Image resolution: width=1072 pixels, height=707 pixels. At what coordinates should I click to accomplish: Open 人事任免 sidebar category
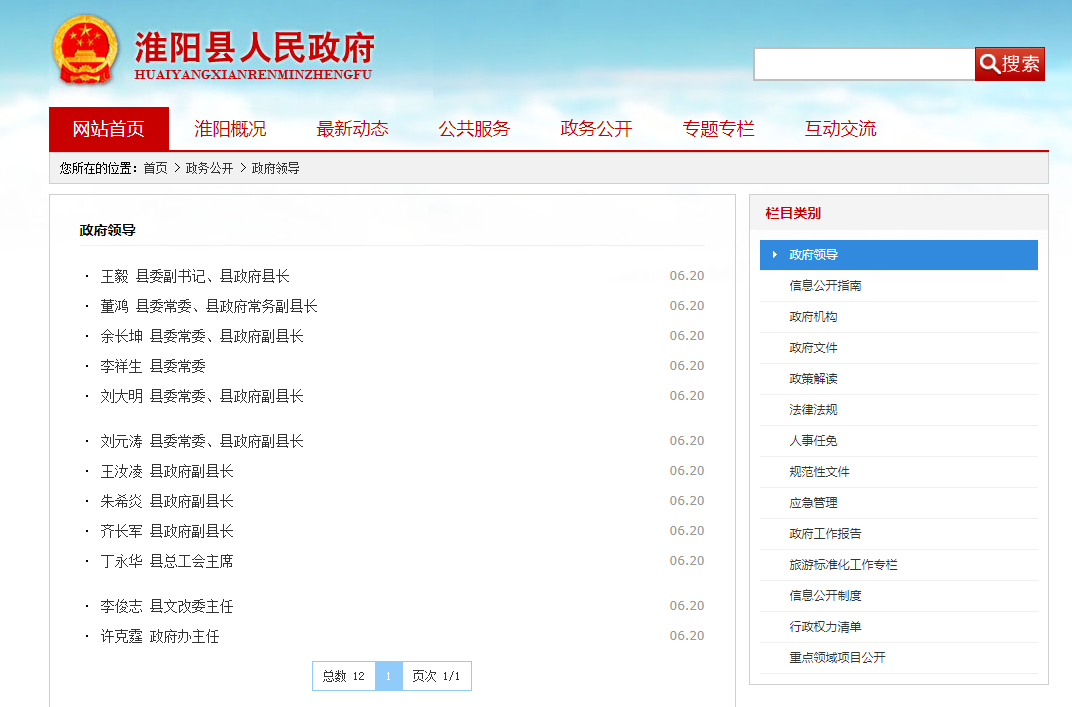point(813,441)
